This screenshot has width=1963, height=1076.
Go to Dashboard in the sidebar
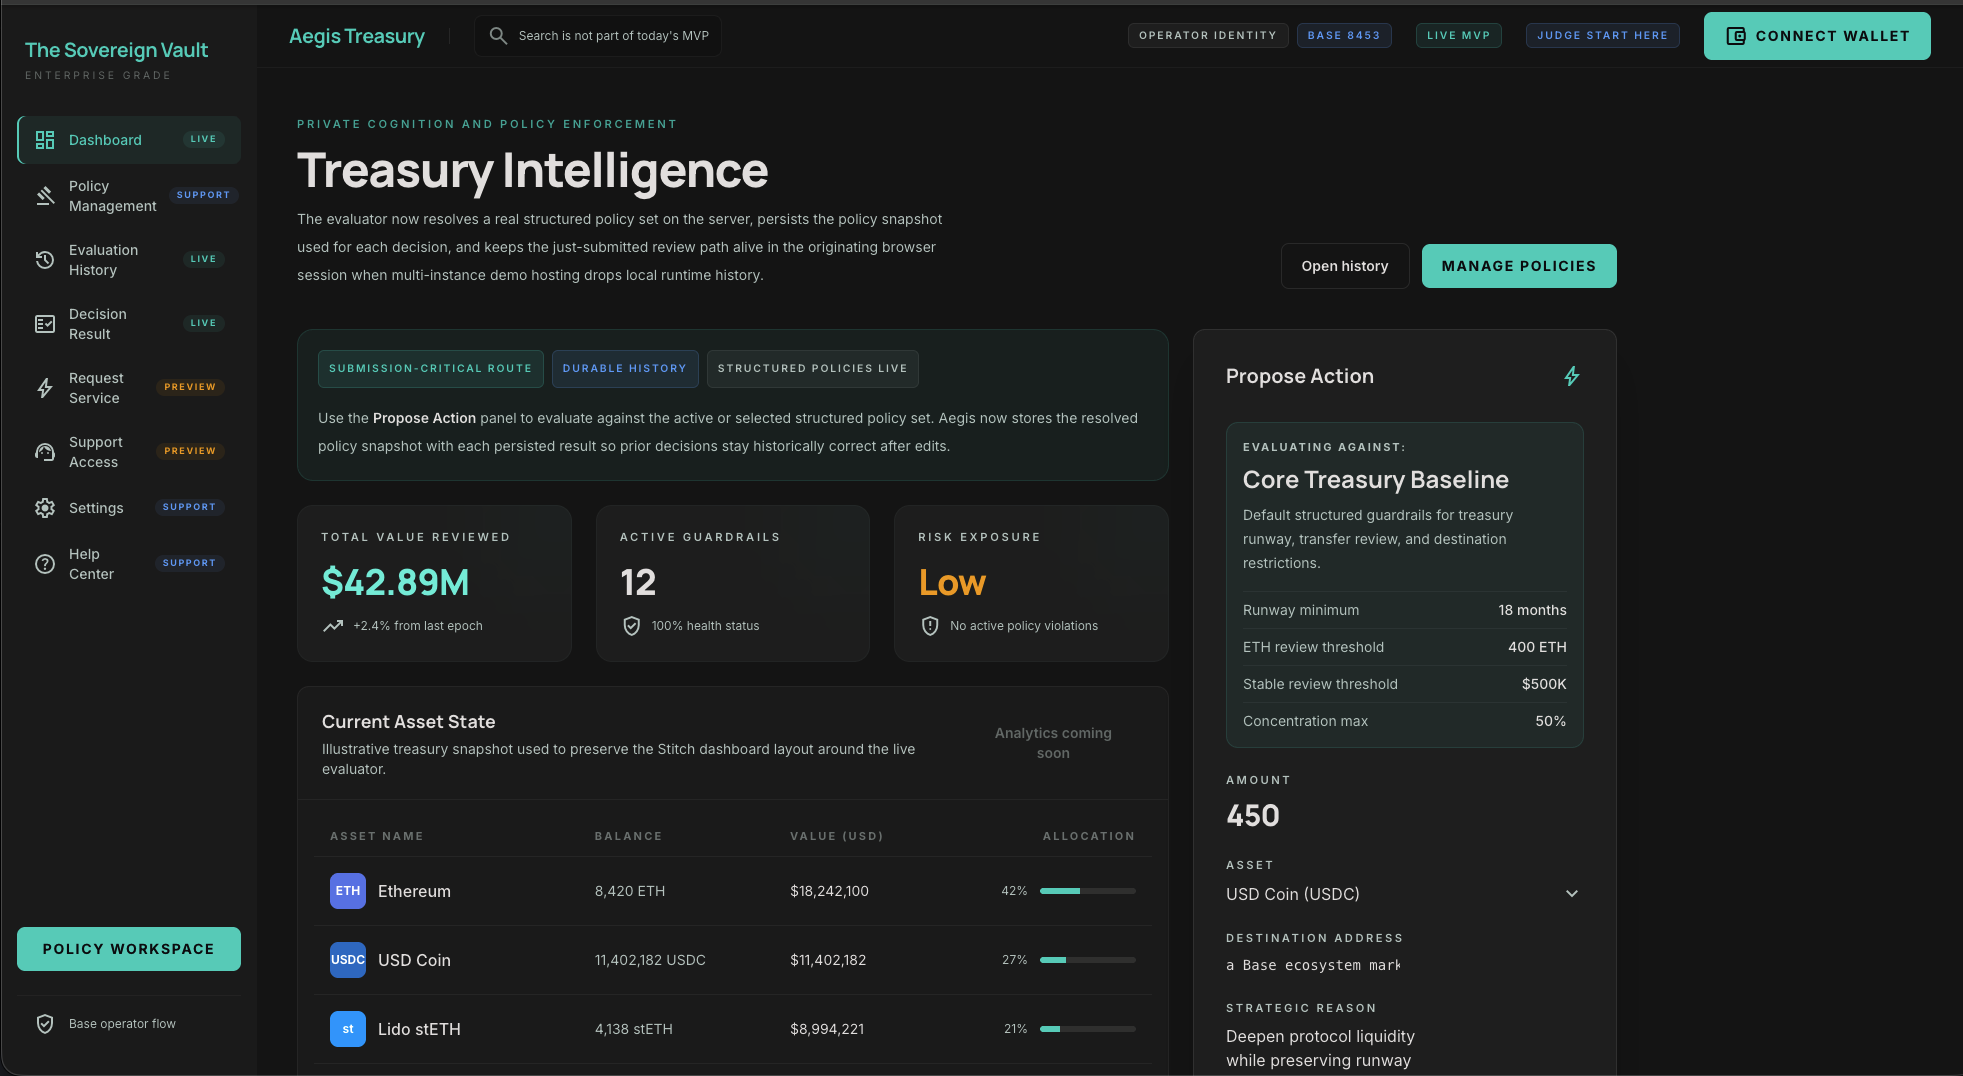point(129,140)
